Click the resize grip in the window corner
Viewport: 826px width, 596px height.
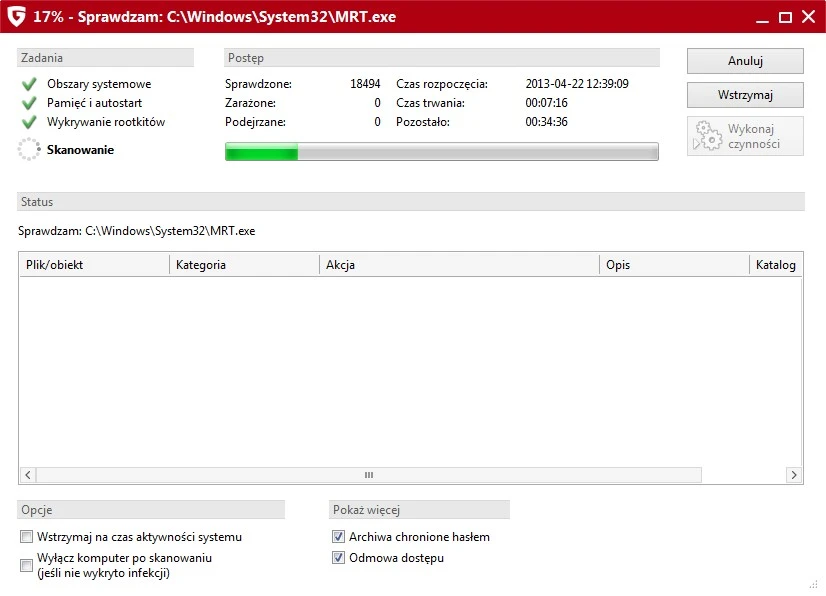point(814,585)
